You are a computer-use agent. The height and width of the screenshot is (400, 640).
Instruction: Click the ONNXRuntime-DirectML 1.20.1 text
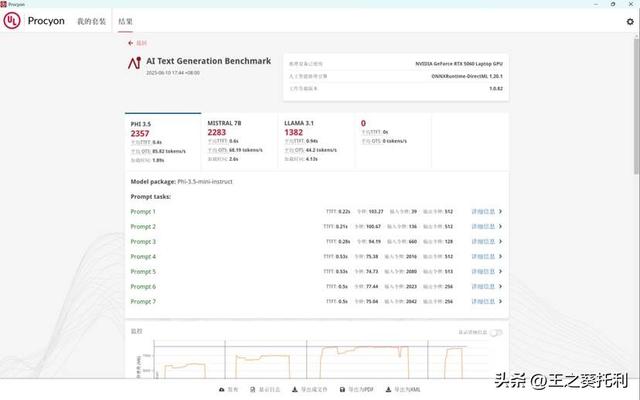[x=467, y=76]
